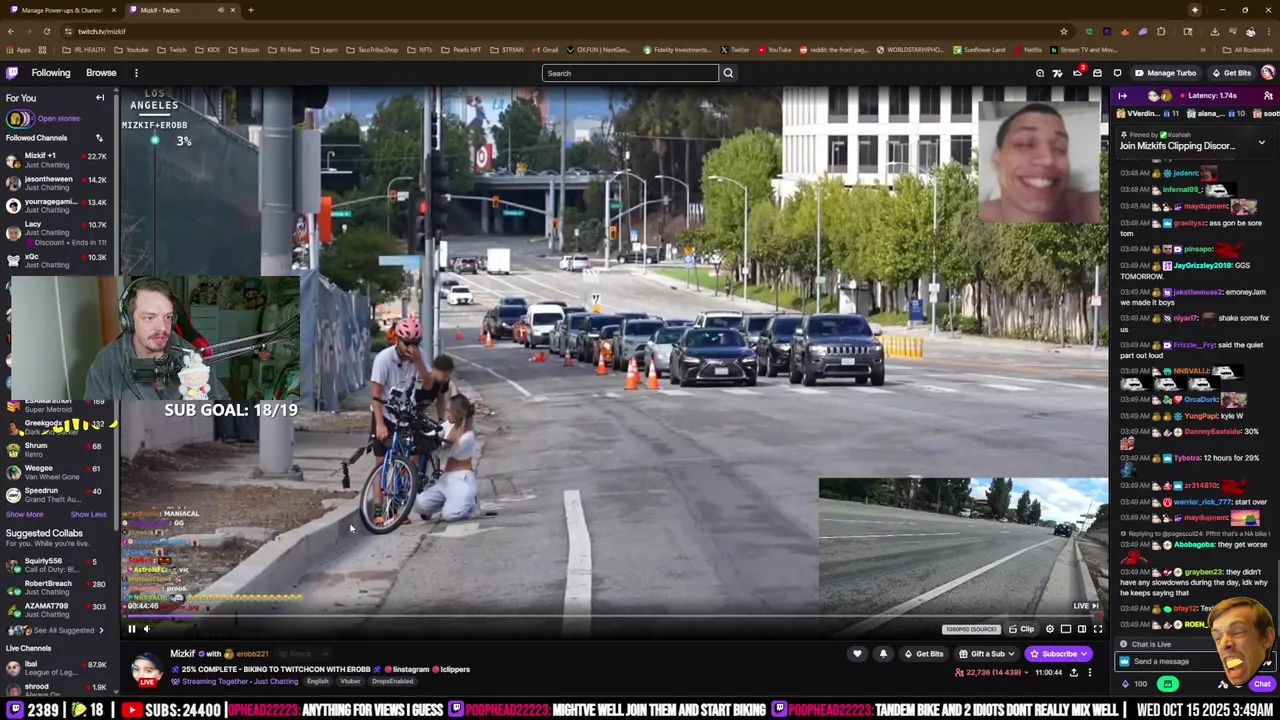Open the chat community users icon

point(1268,96)
